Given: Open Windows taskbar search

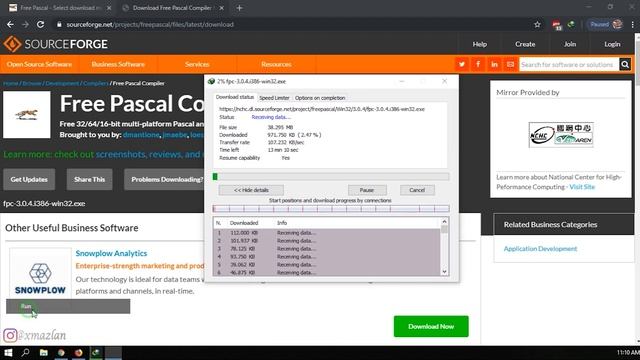Looking at the screenshot, I should pyautogui.click(x=26, y=353).
